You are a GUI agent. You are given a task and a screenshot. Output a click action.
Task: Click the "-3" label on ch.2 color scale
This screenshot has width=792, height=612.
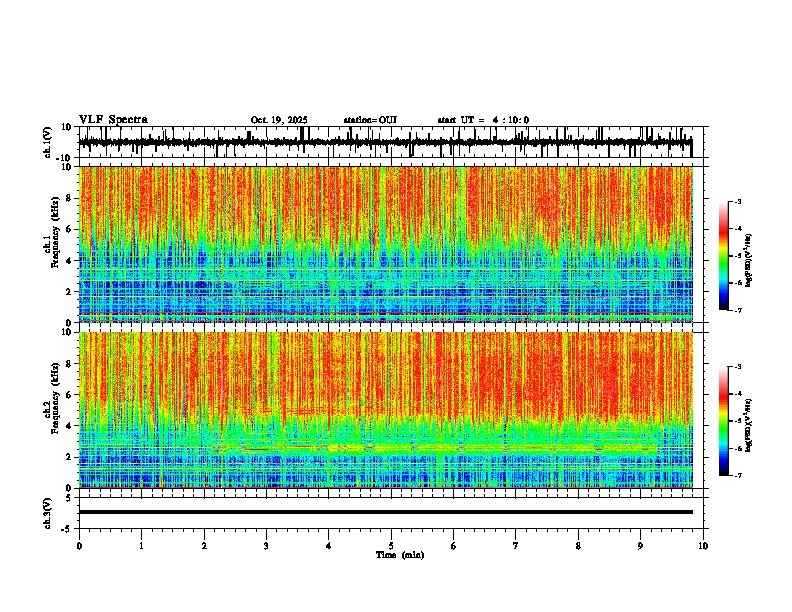[737, 367]
